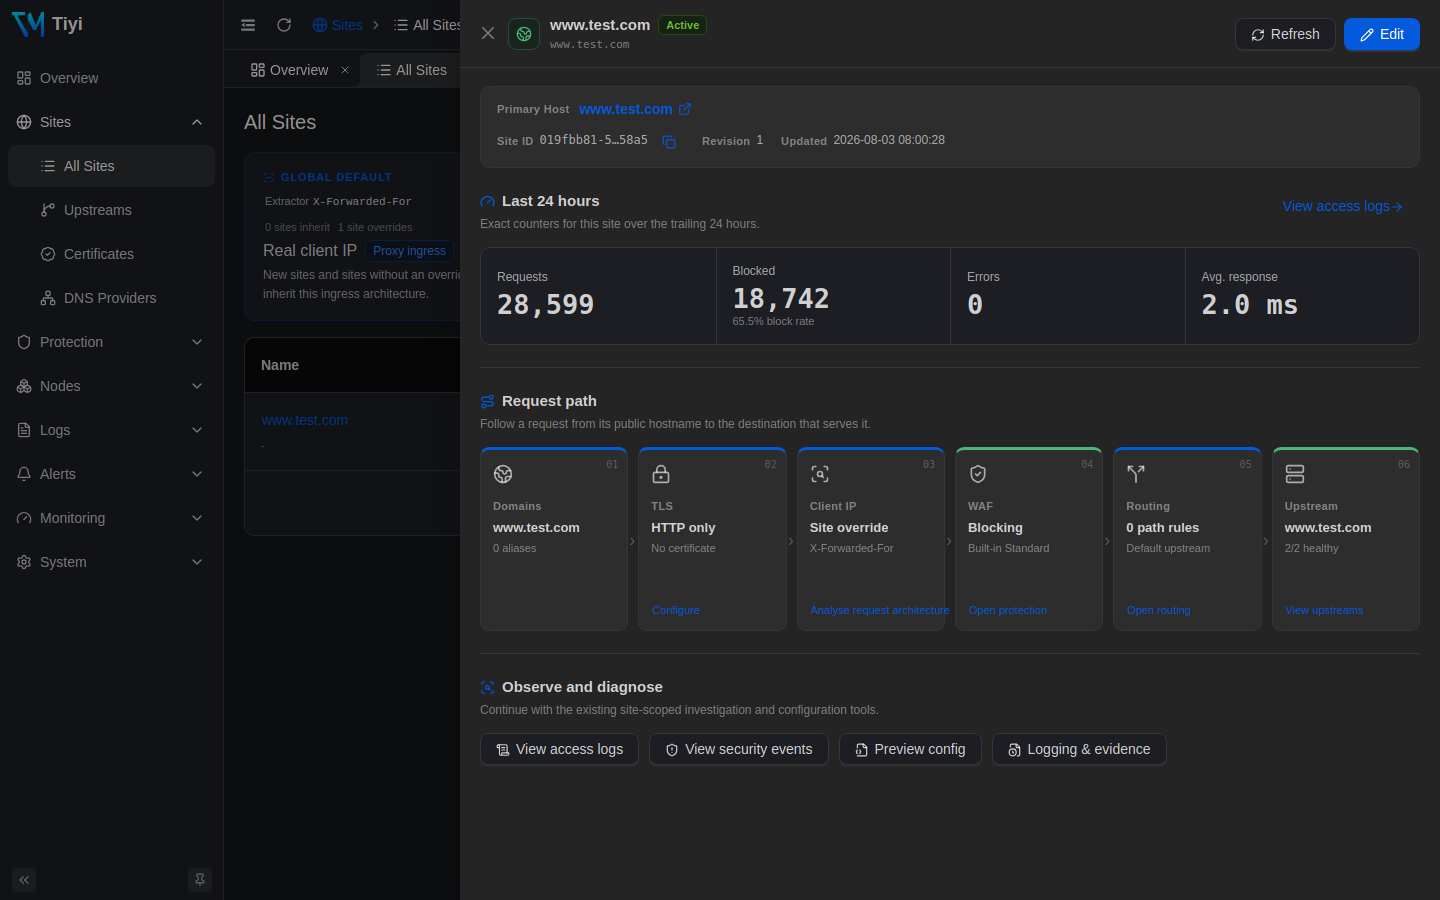Click Configure link in TLS card
Image resolution: width=1440 pixels, height=900 pixels.
676,610
